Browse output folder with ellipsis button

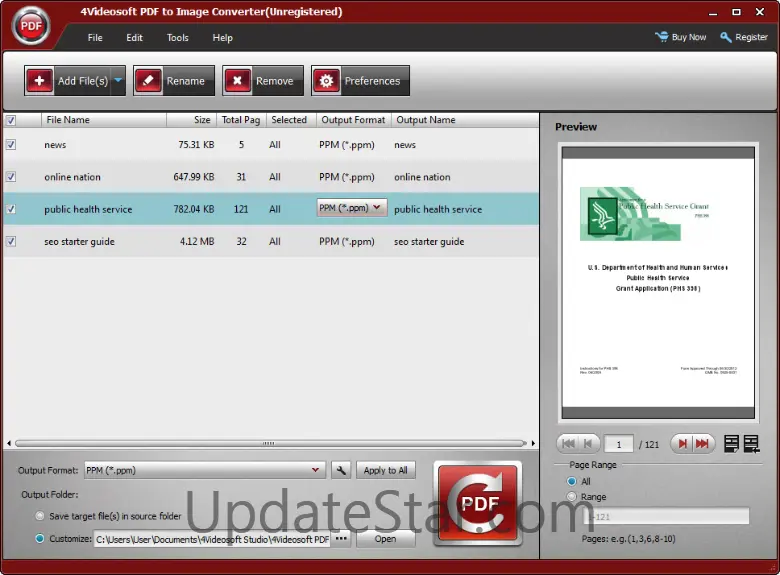(x=341, y=539)
